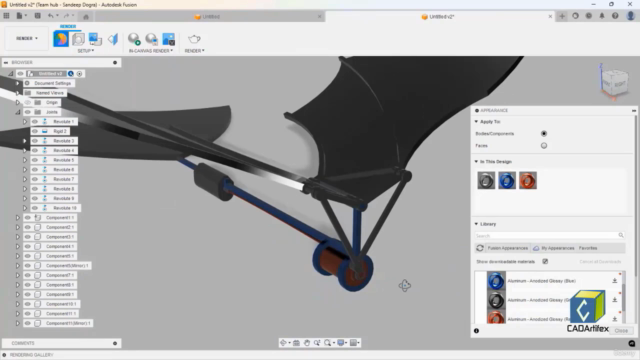Open the notifications bell
This screenshot has height=360, width=640.
602,16
